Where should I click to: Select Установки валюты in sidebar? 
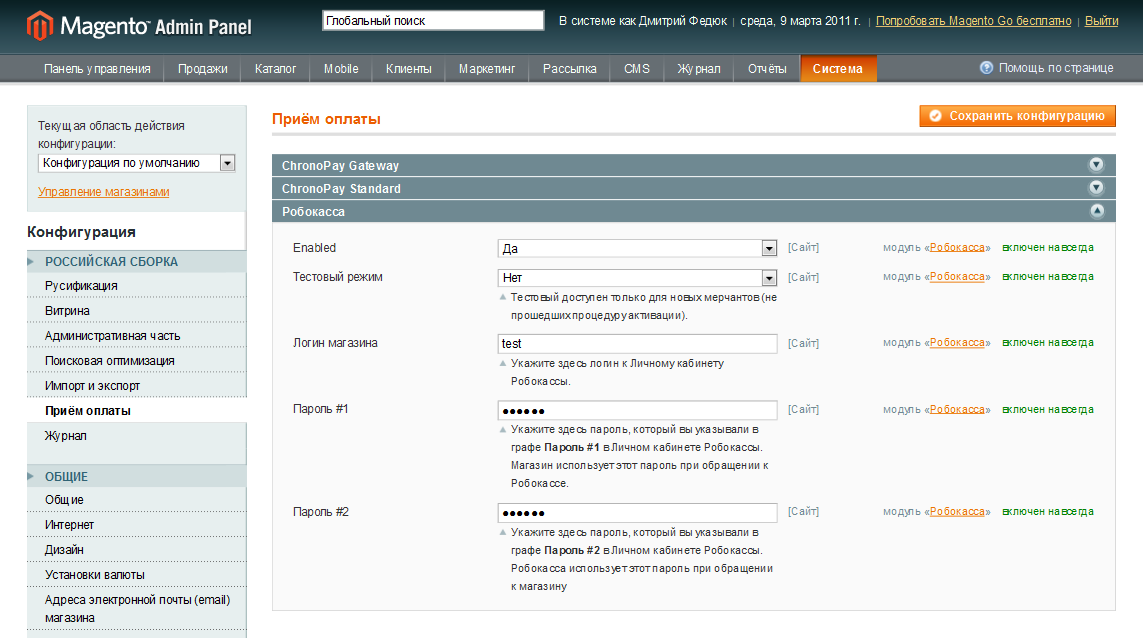[x=136, y=575]
